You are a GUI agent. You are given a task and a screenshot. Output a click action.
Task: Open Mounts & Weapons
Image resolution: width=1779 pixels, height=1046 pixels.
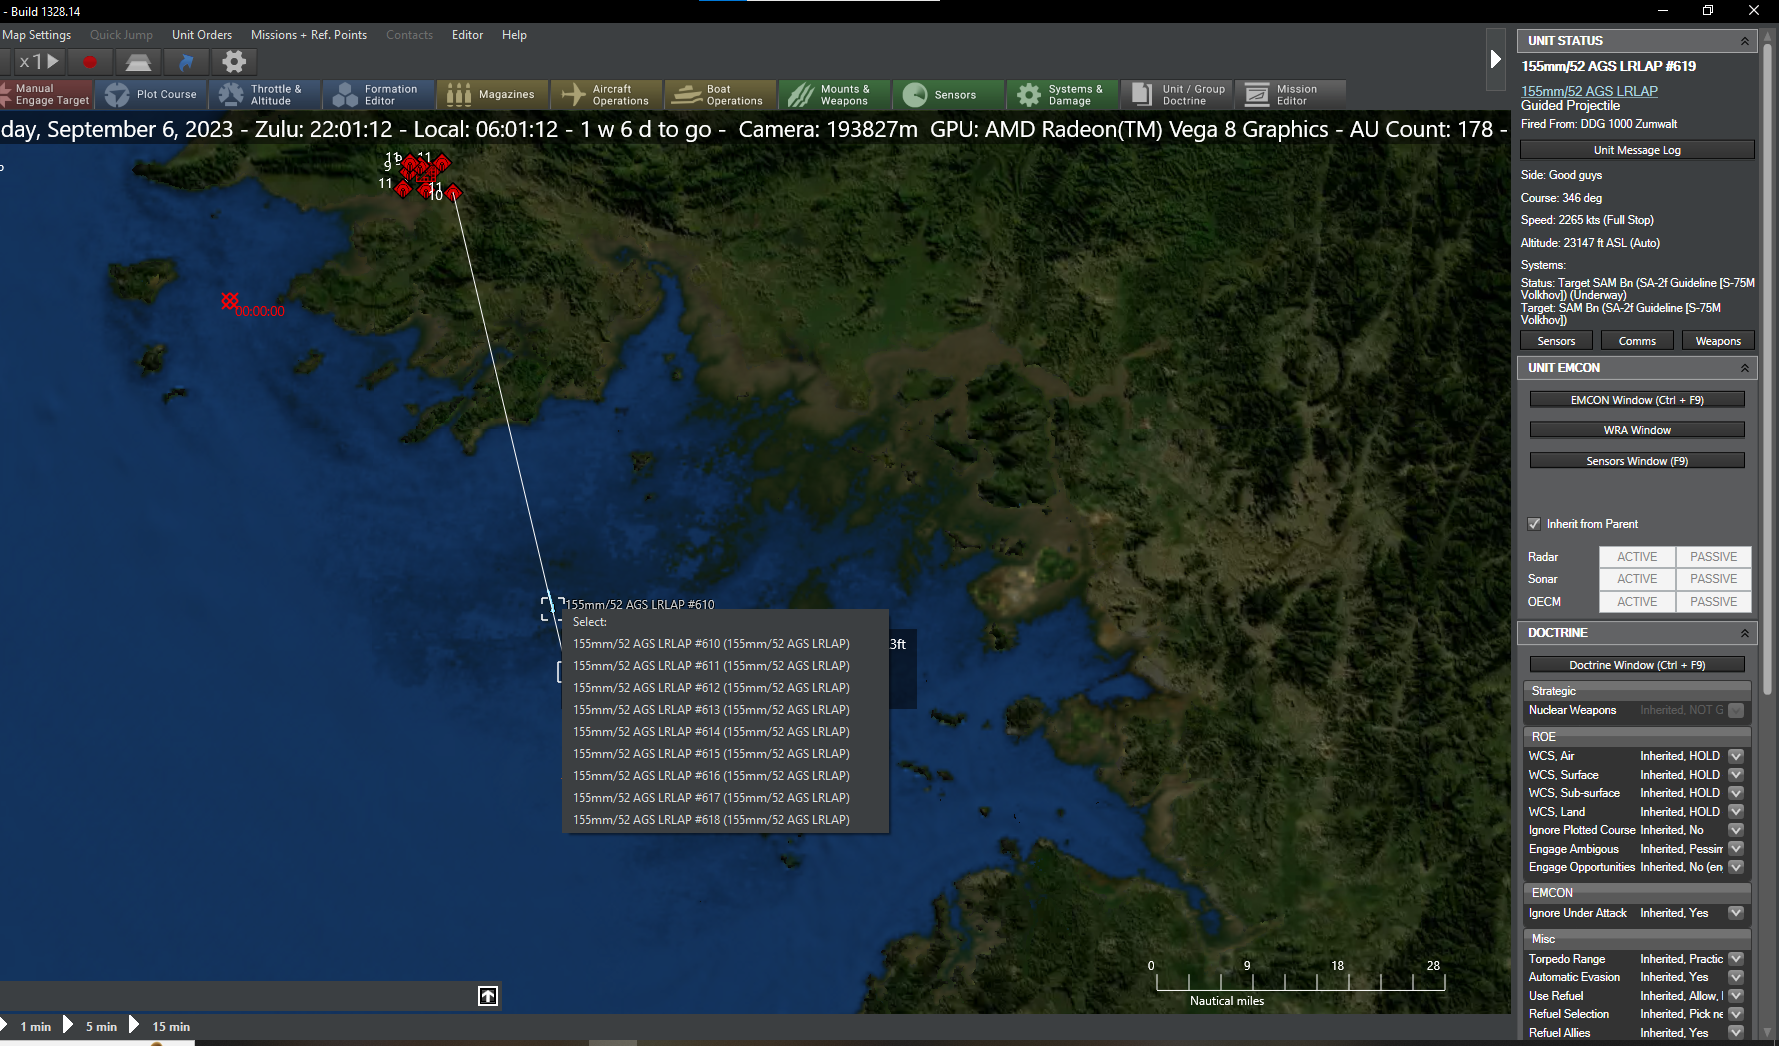pyautogui.click(x=836, y=95)
